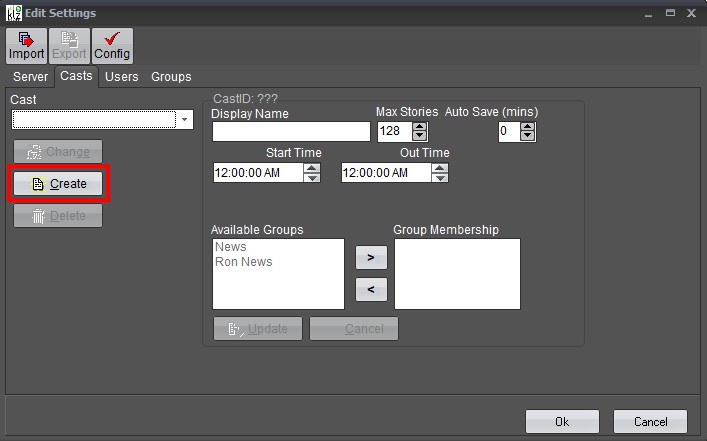Open Config from the toolbar
This screenshot has width=707, height=441.
[112, 46]
